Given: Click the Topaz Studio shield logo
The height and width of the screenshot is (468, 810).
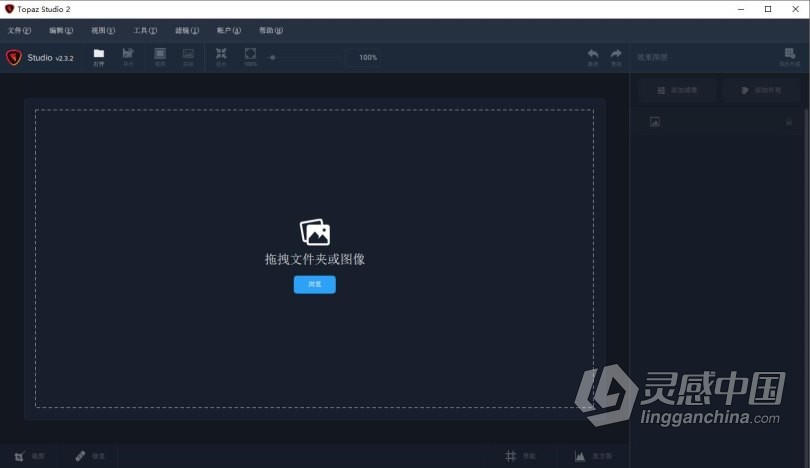Looking at the screenshot, I should tap(14, 57).
